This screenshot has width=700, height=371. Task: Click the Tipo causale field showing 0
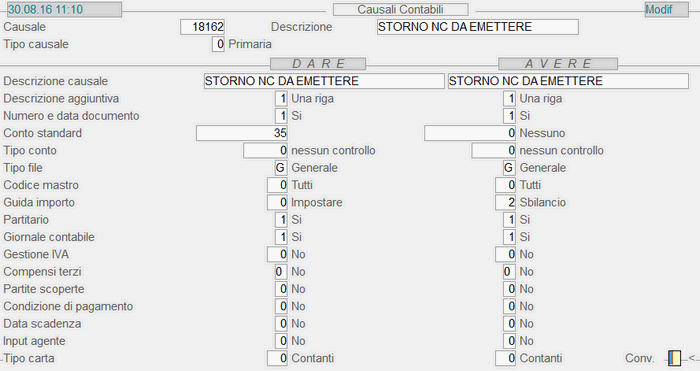click(218, 44)
